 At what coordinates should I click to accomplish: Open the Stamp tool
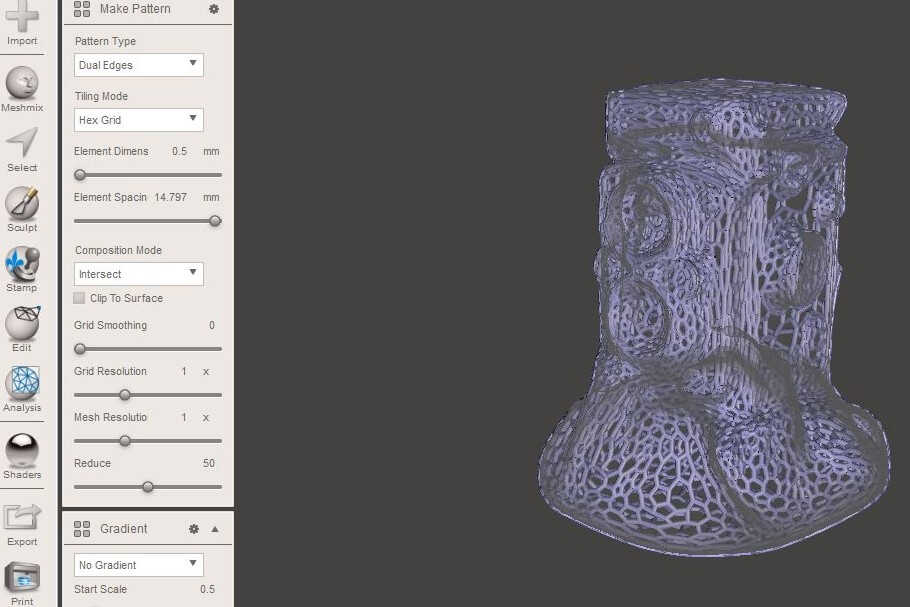[x=22, y=262]
